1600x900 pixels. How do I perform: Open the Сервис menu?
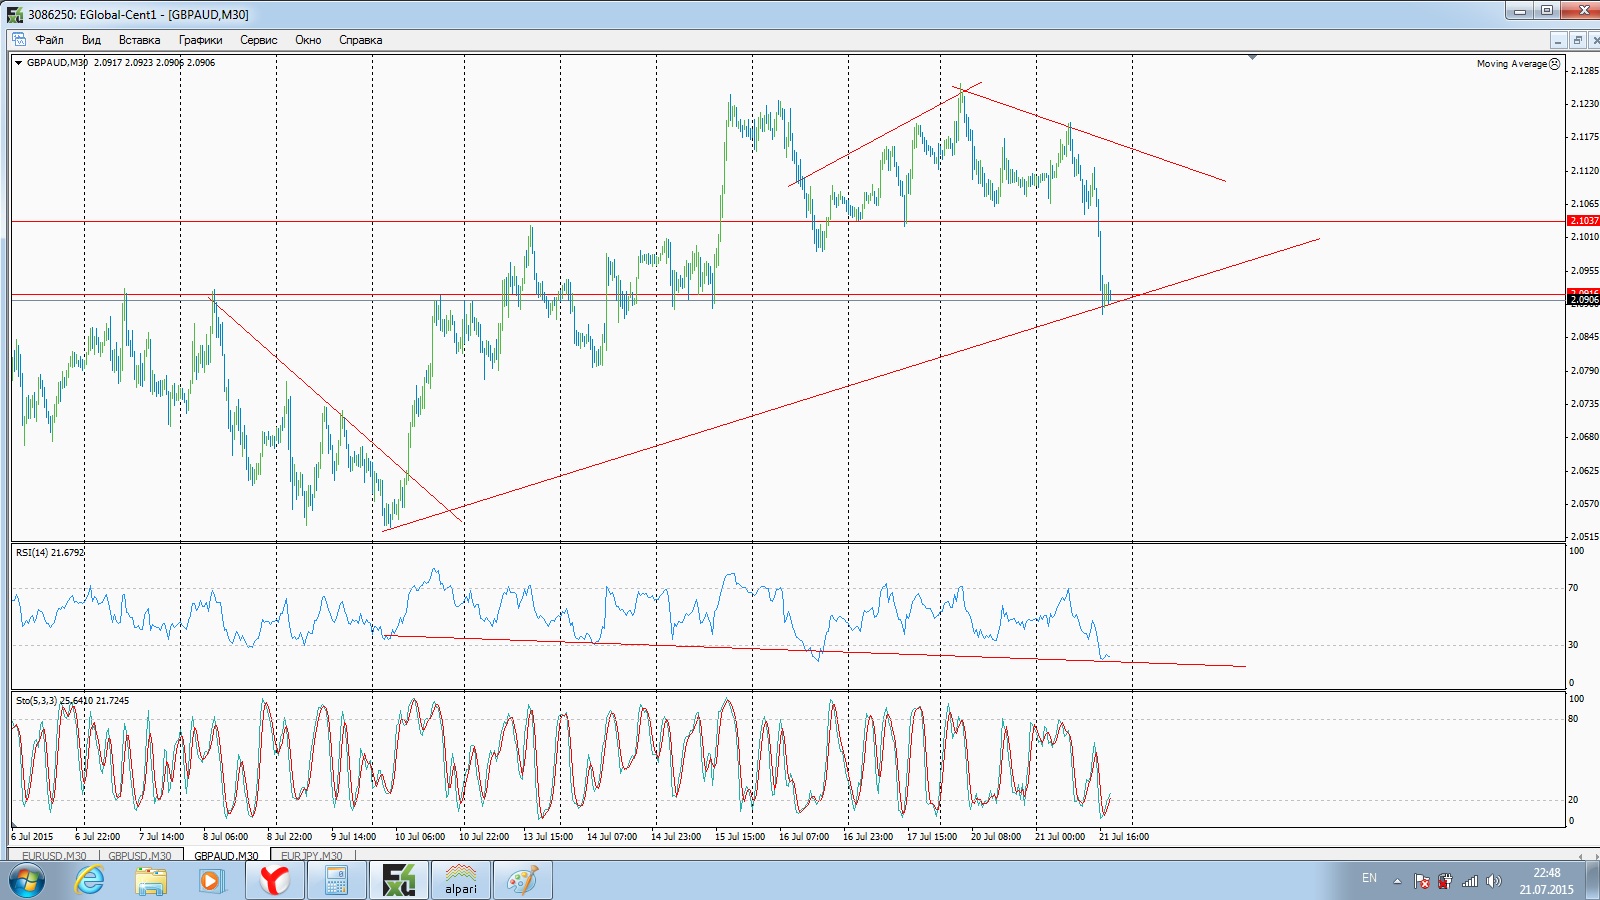click(x=258, y=40)
